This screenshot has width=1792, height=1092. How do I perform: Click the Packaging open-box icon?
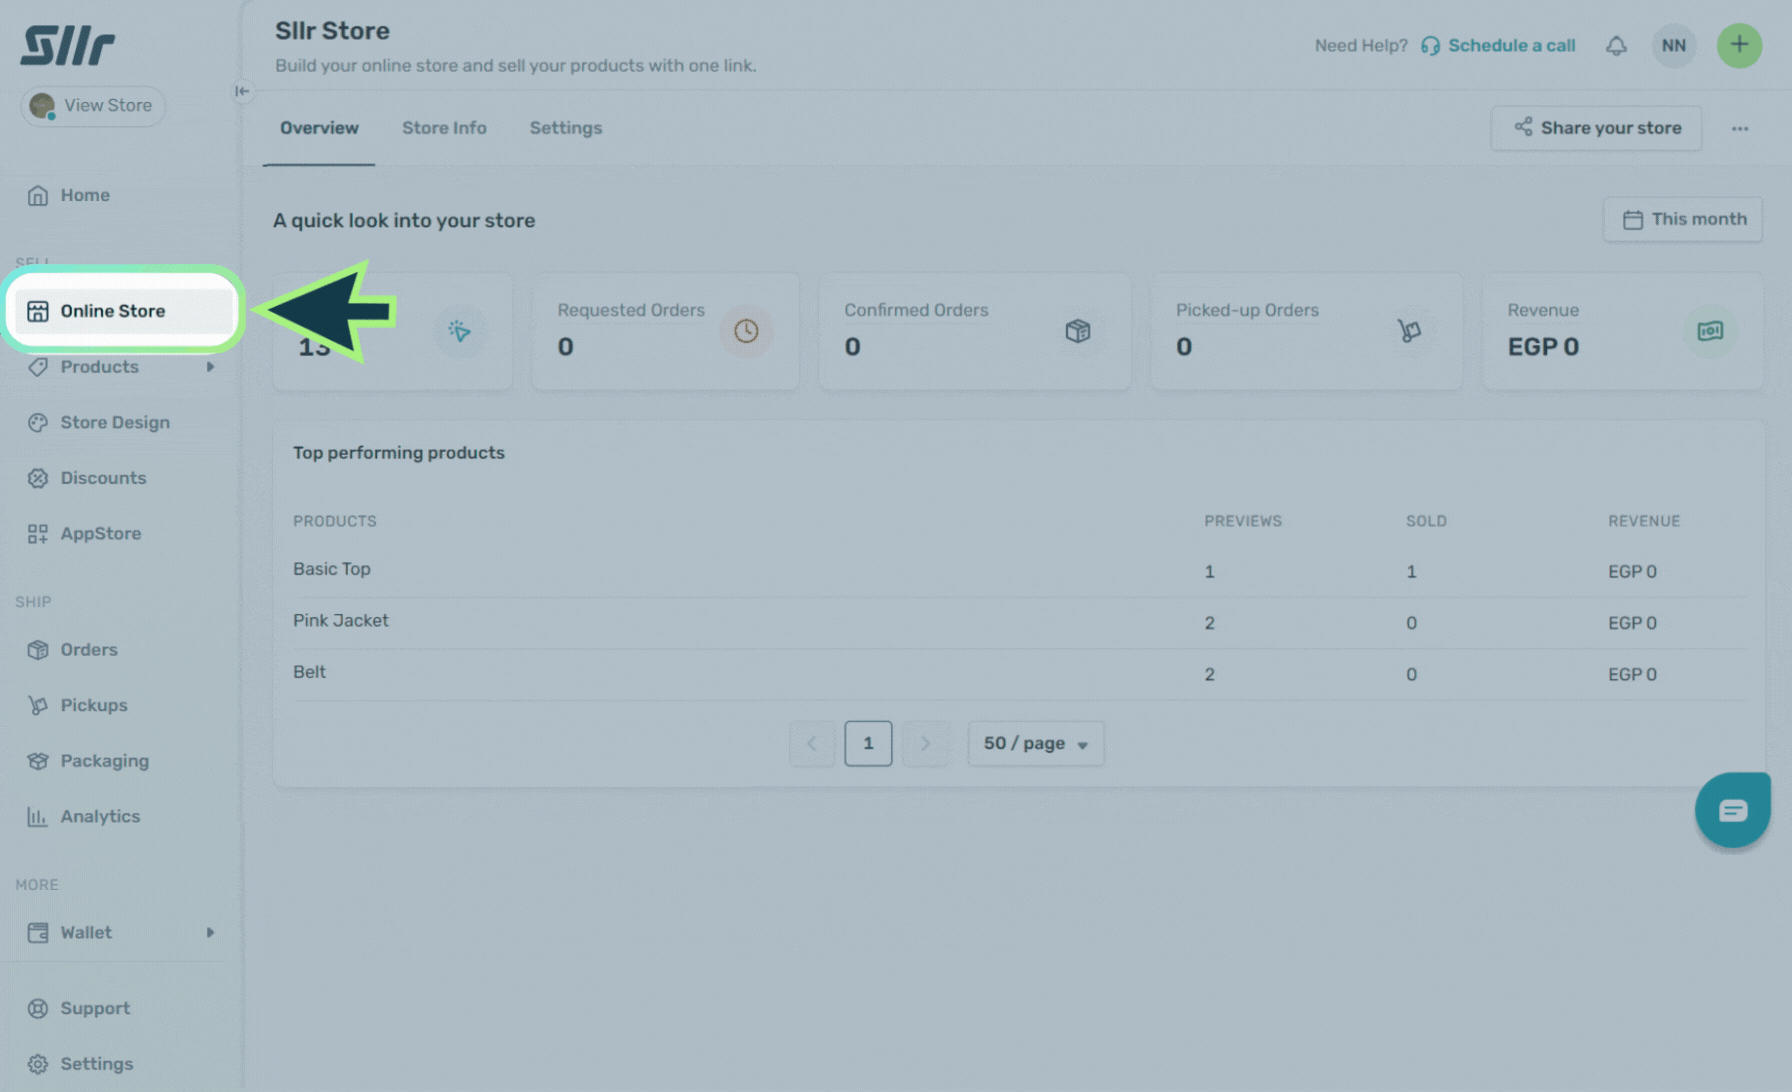[x=38, y=761]
